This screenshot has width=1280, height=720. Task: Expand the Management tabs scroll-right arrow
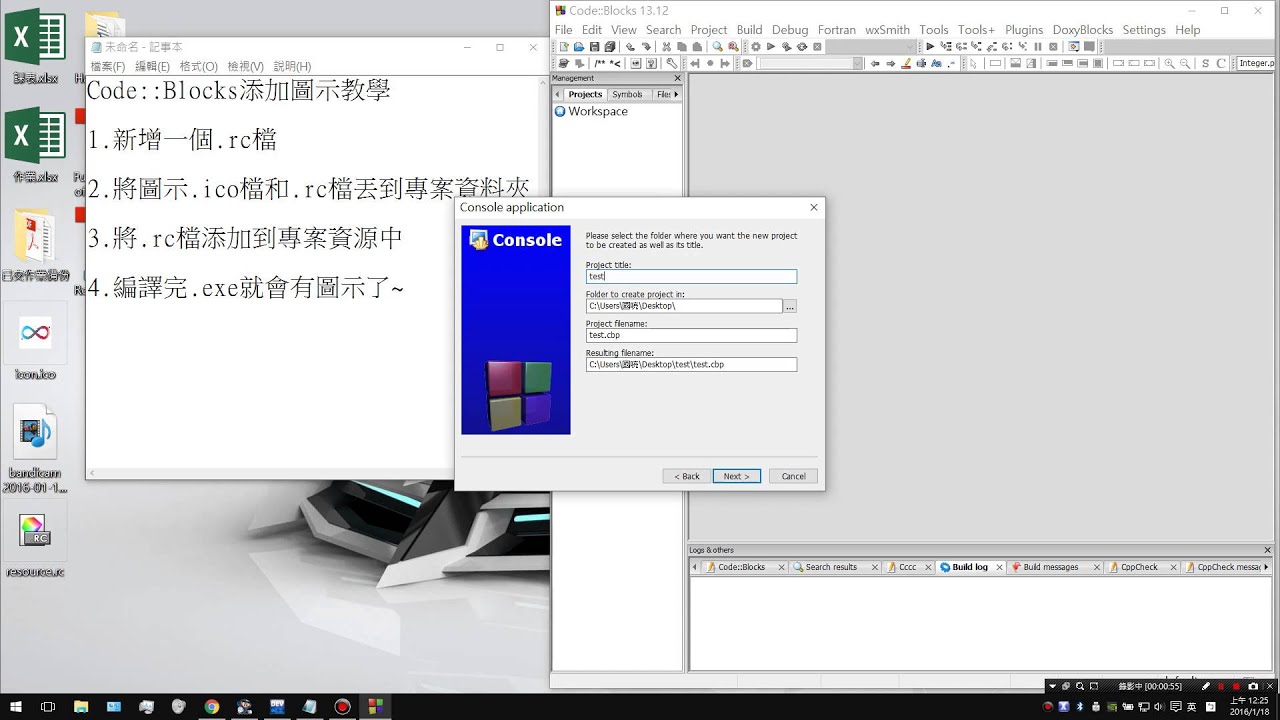(676, 94)
